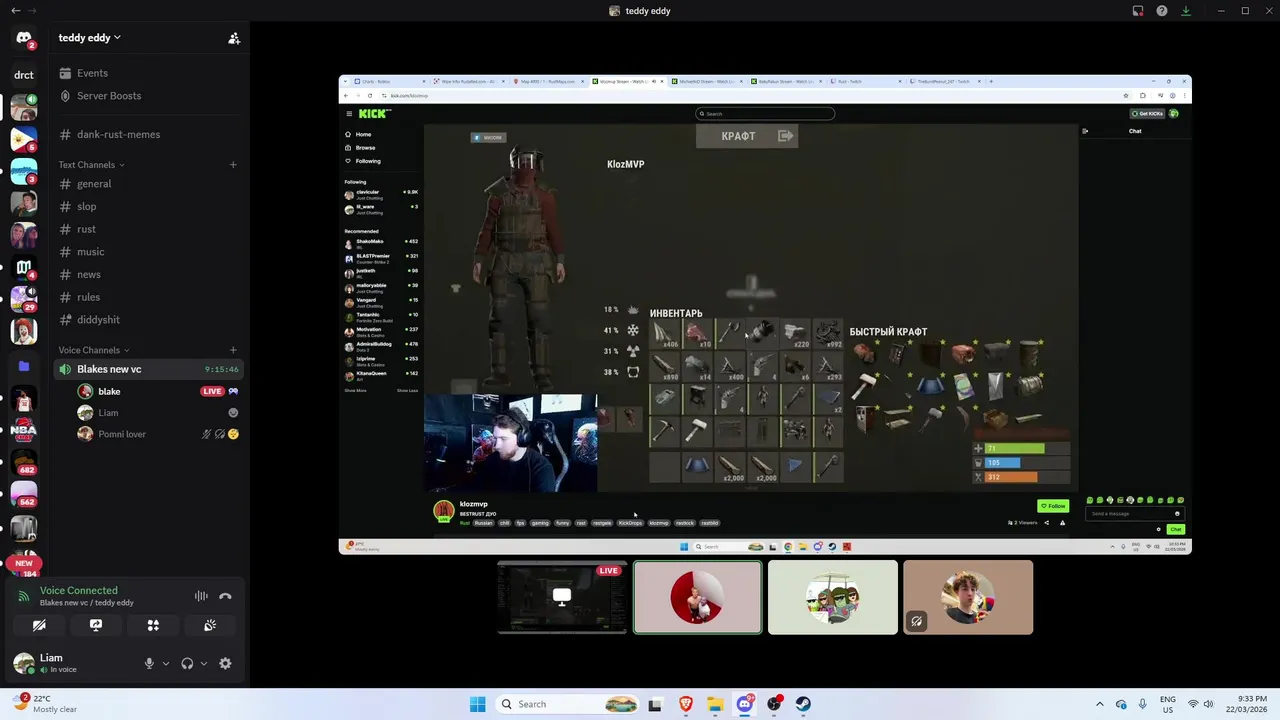Open headphone output options arrow
This screenshot has height=720, width=1280.
coord(204,663)
